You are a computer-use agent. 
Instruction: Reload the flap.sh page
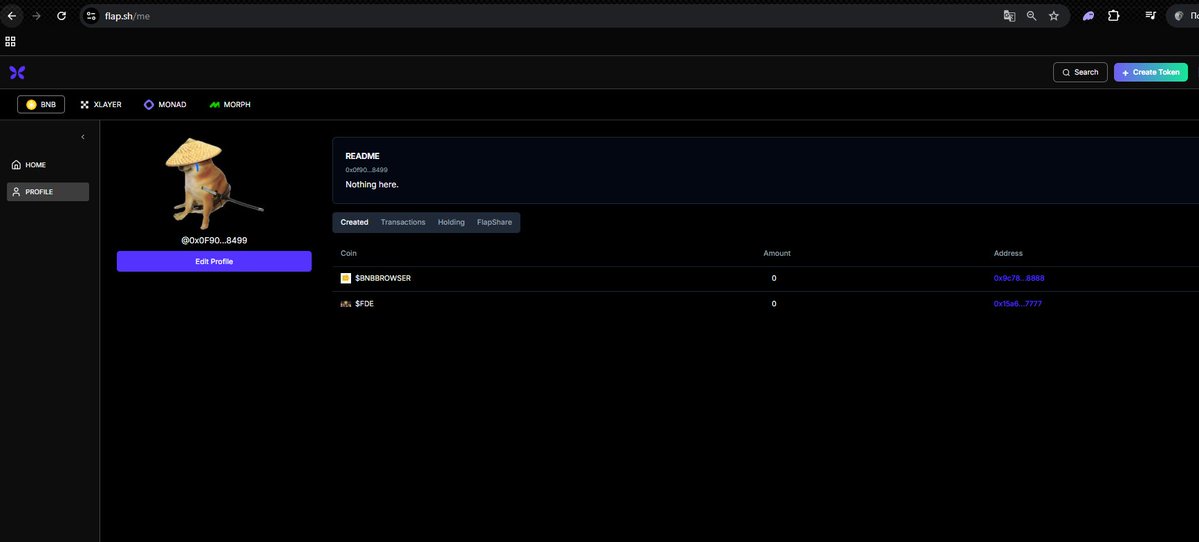click(x=61, y=15)
